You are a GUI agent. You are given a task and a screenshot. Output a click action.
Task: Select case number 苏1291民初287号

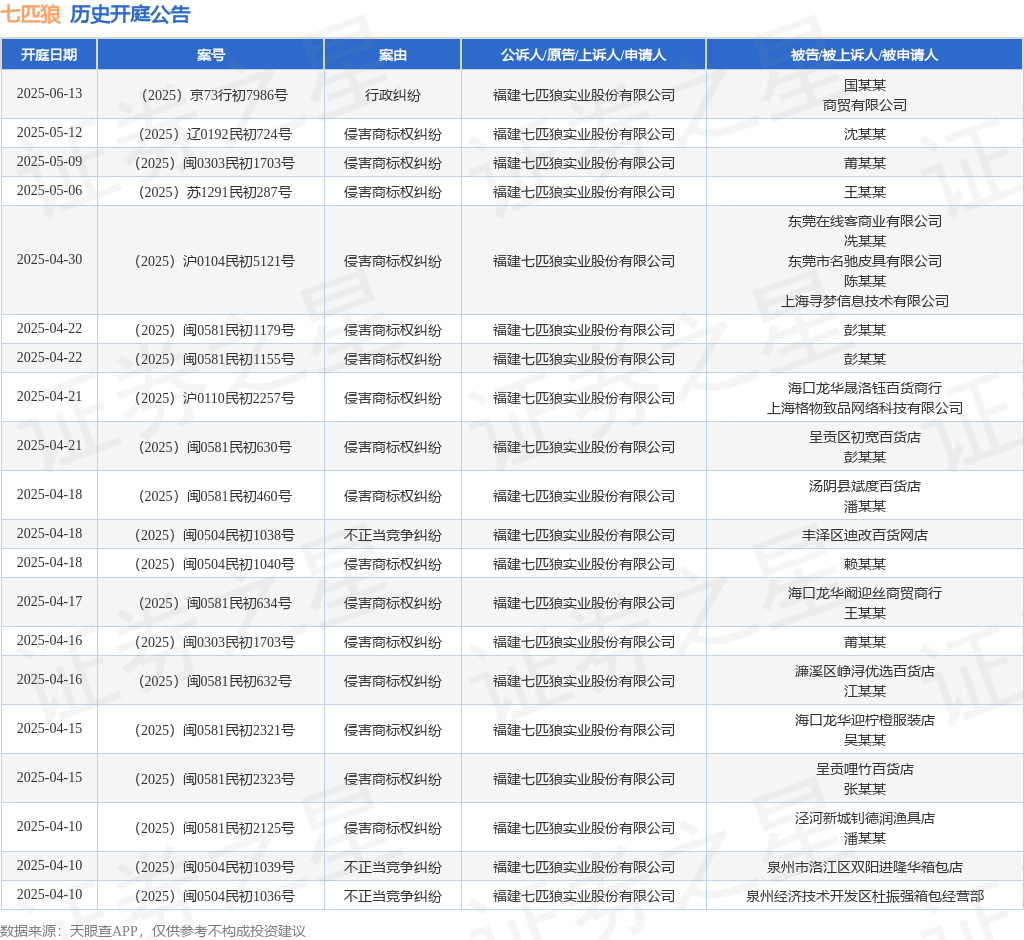pos(214,193)
